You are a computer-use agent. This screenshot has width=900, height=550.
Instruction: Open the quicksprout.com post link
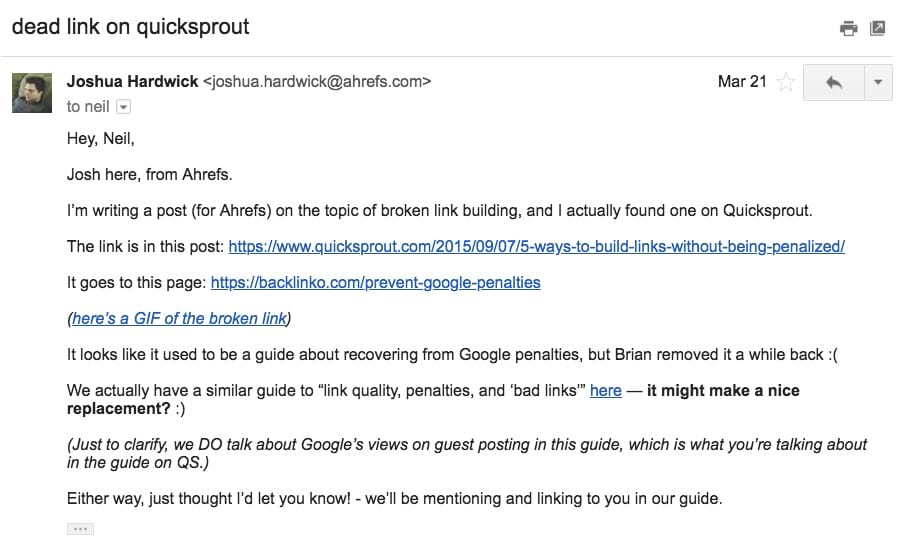click(537, 246)
